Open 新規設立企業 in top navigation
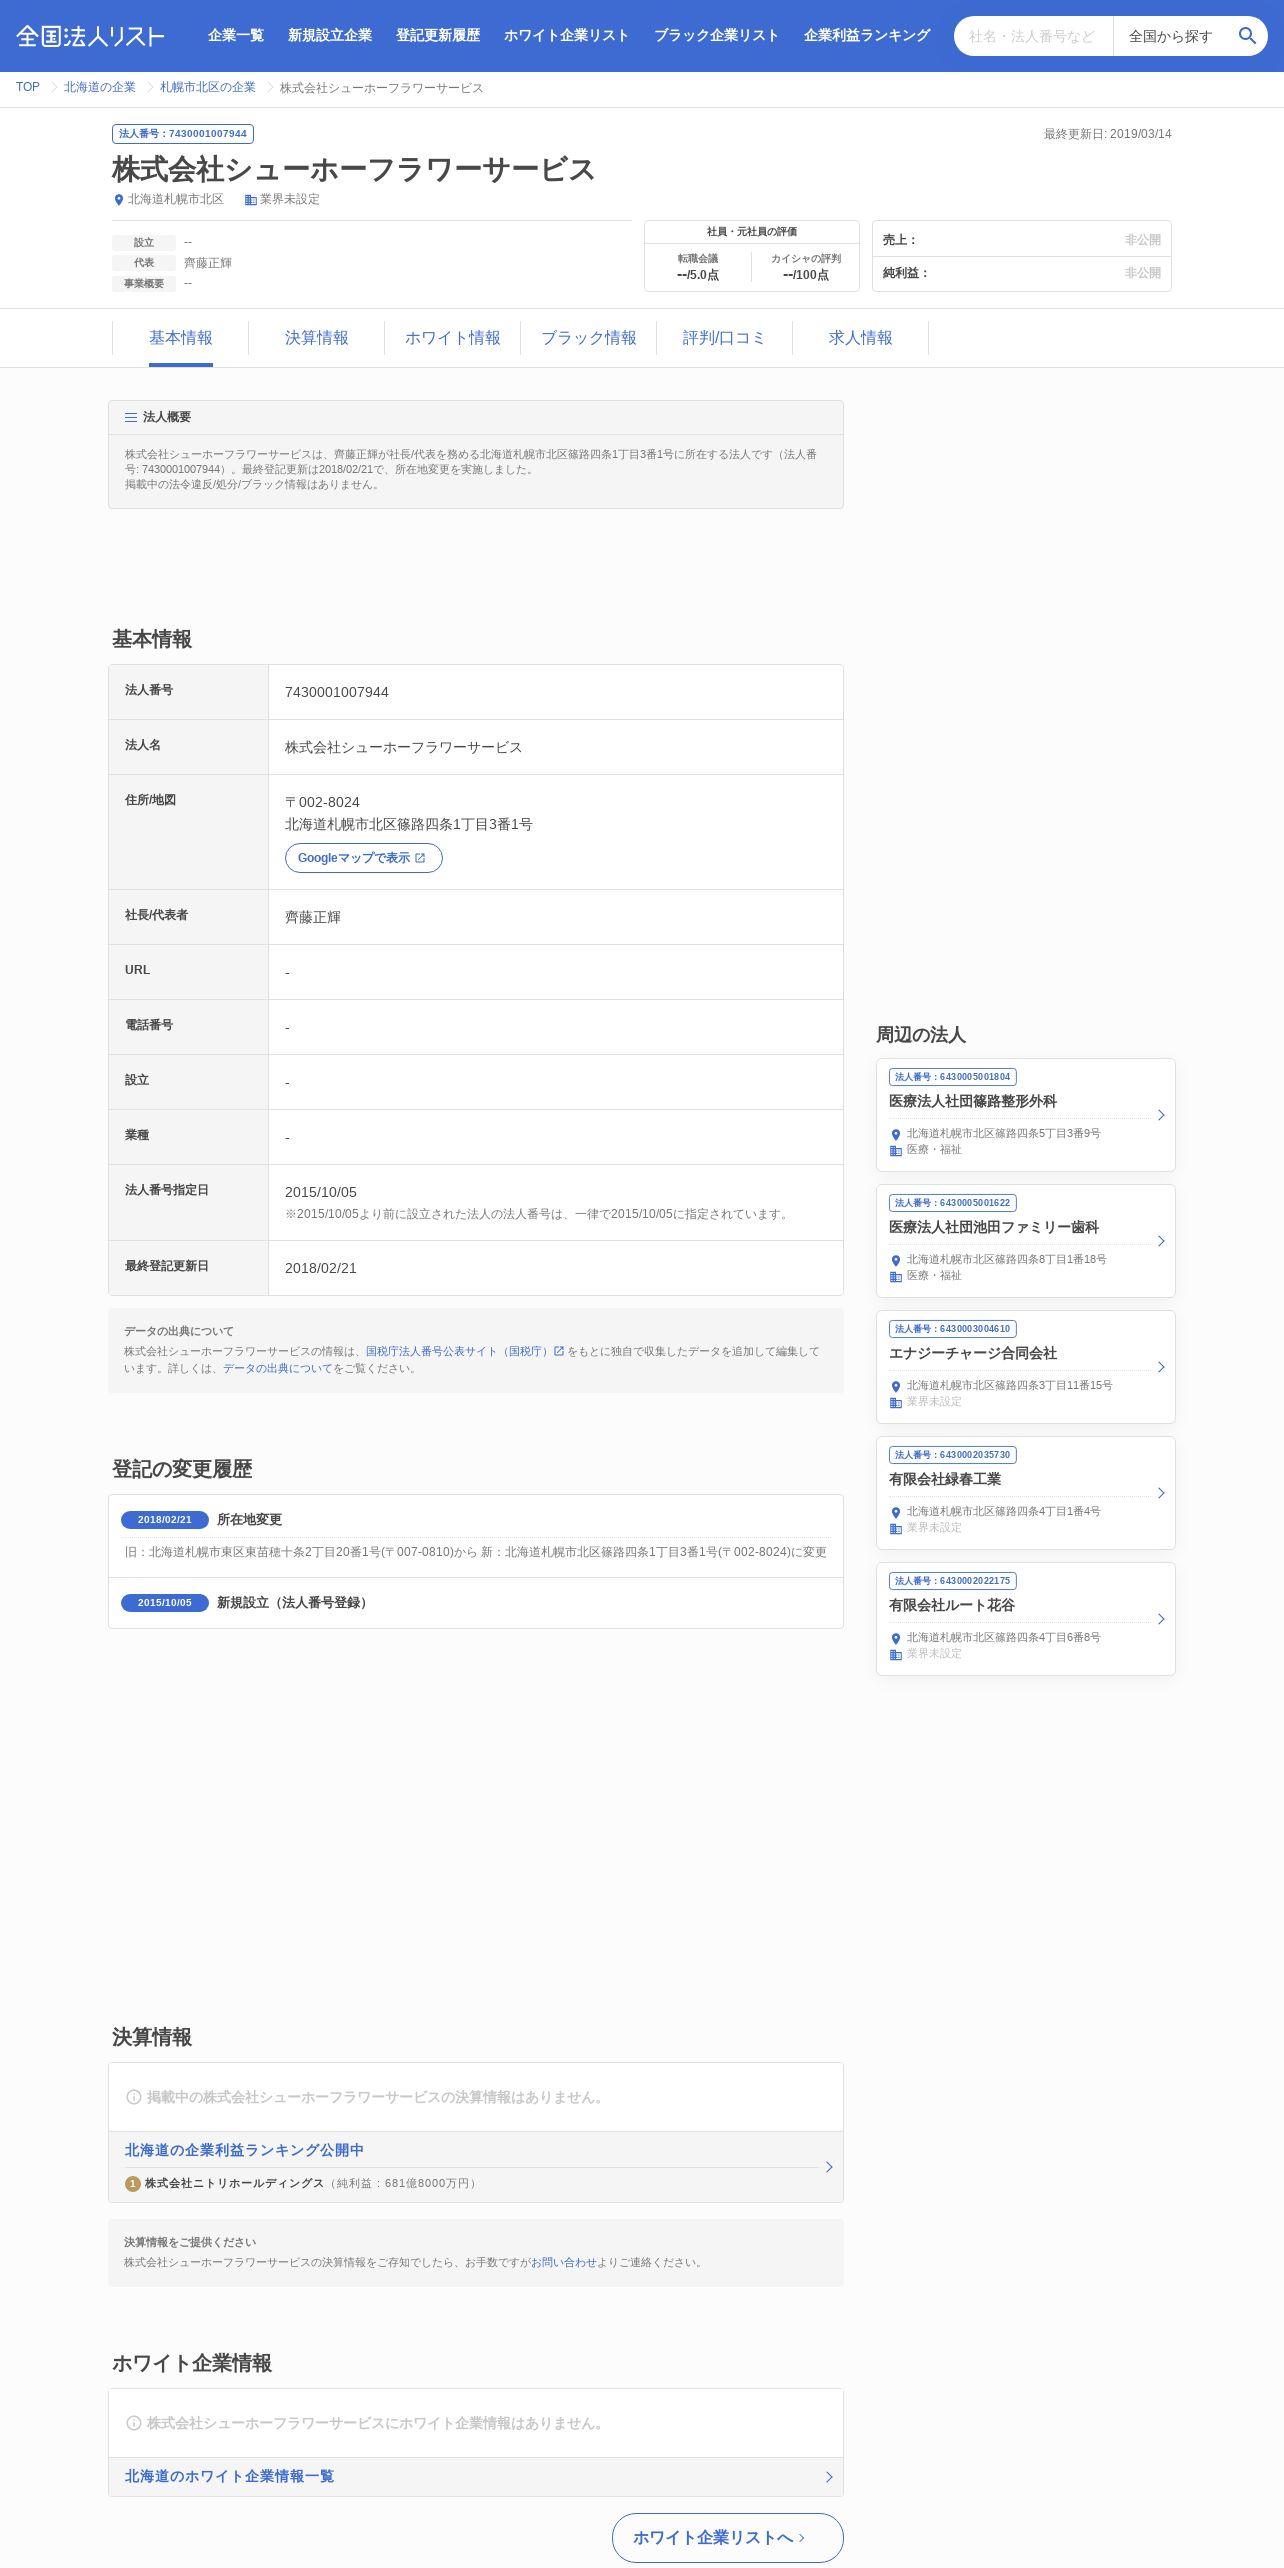Image resolution: width=1284 pixels, height=2568 pixels. tap(330, 35)
